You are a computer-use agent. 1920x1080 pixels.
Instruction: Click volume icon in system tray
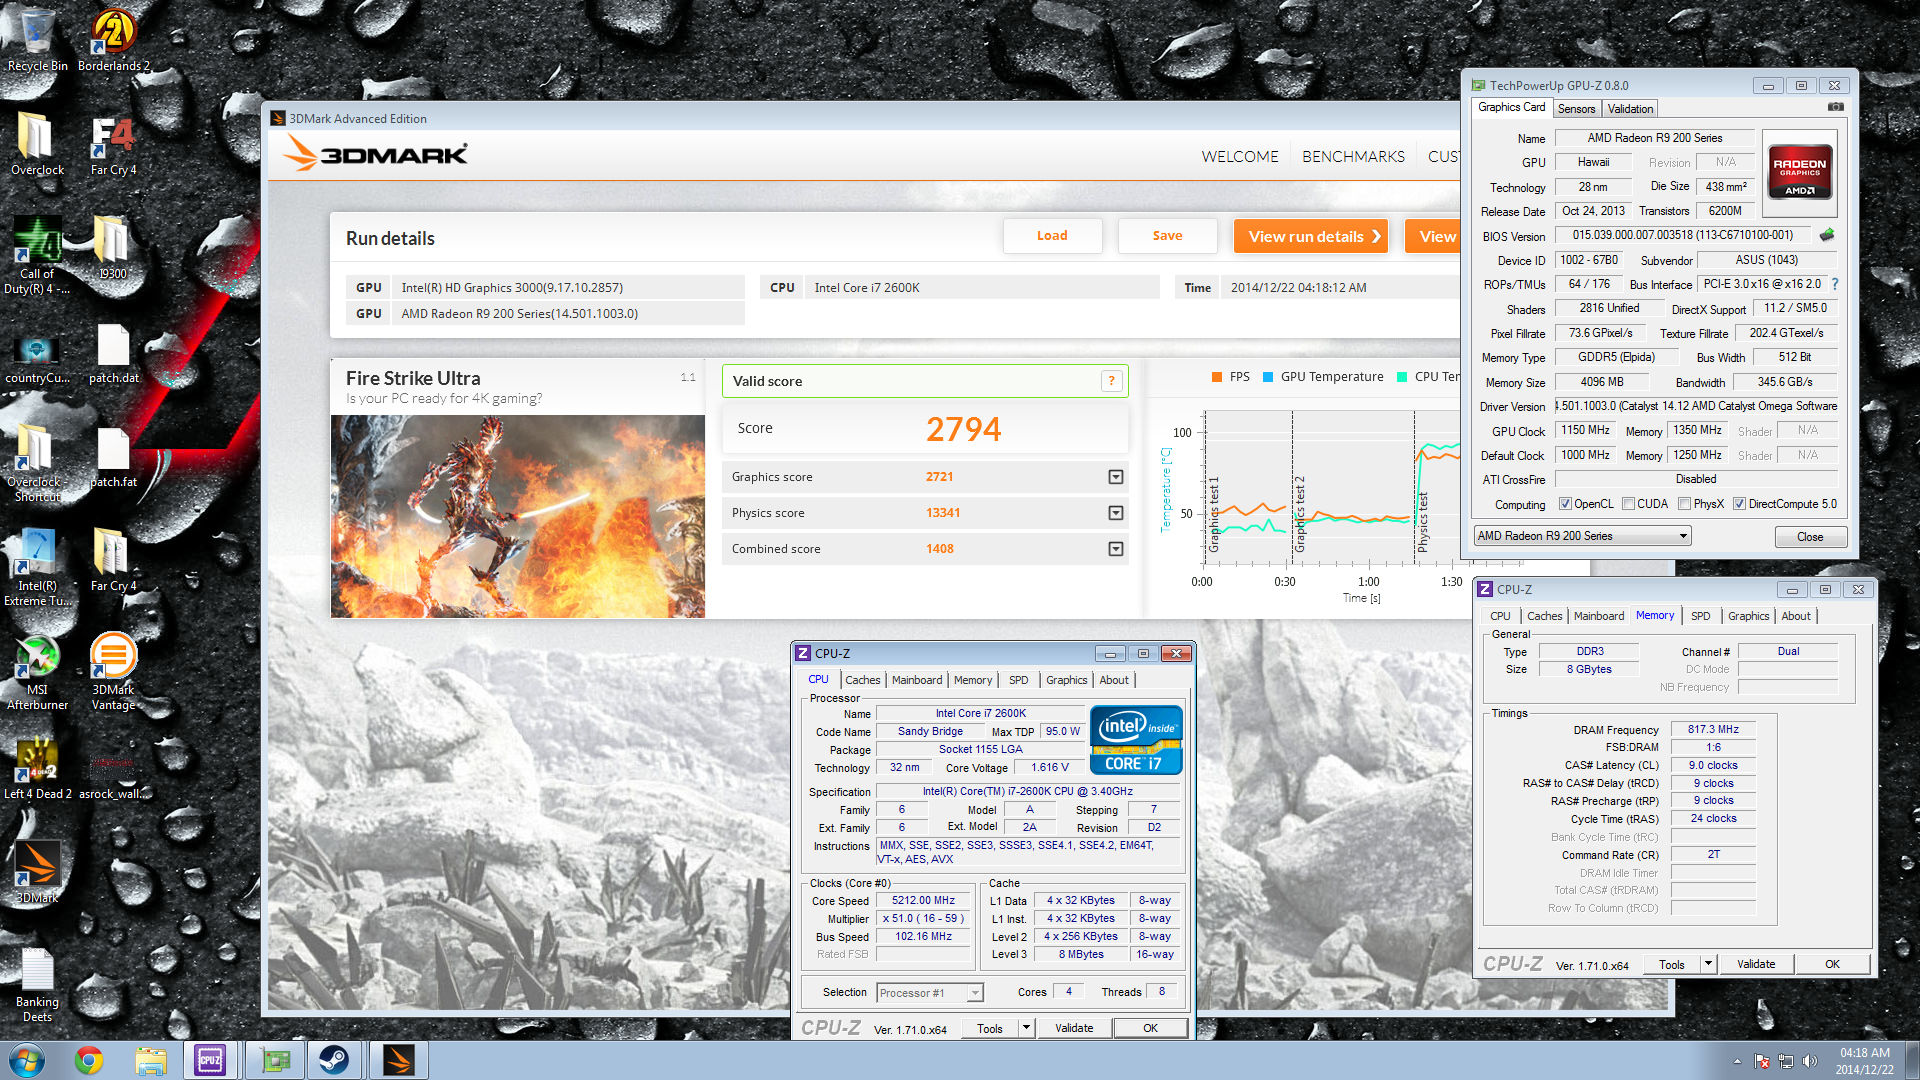[x=1809, y=1061]
